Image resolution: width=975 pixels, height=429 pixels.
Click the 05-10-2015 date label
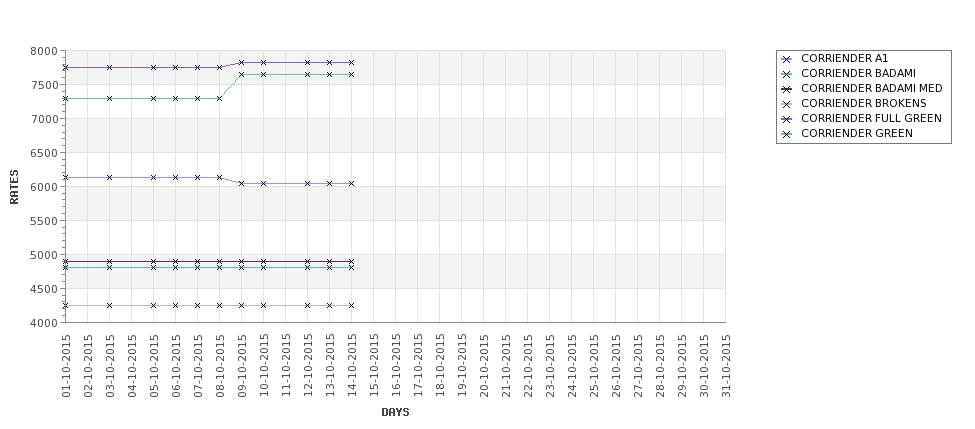[154, 366]
